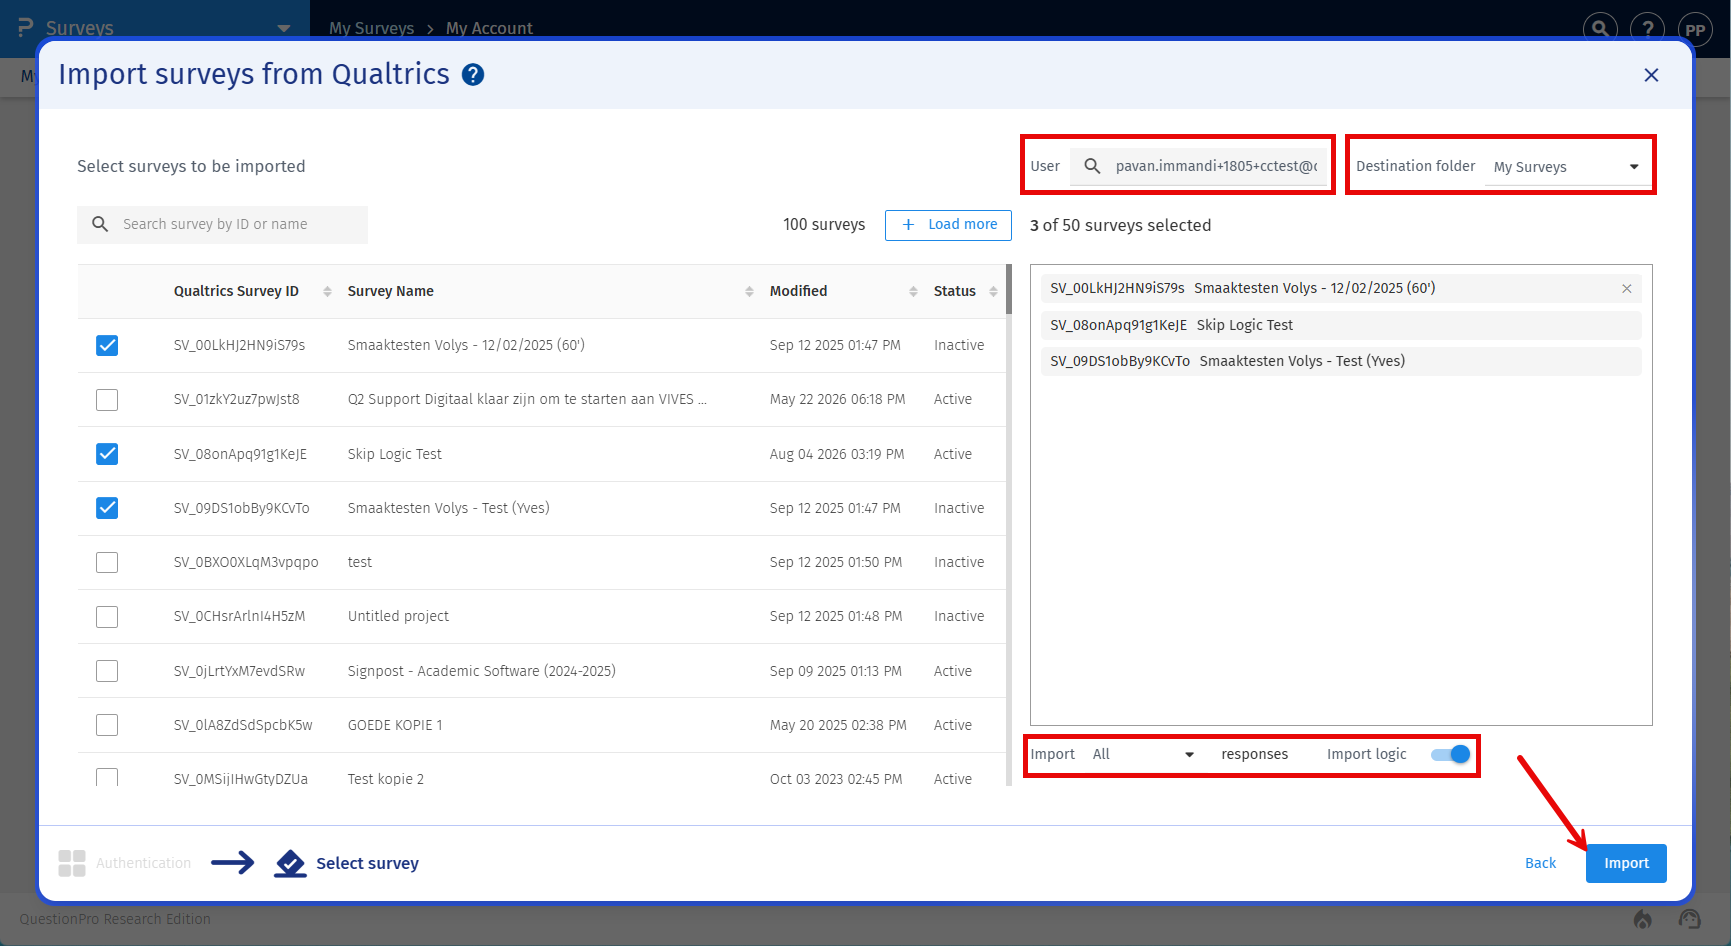The image size is (1731, 946).
Task: Click the survey ID SV_0lA8ZdSdSpcbK5w
Action: click(x=243, y=725)
